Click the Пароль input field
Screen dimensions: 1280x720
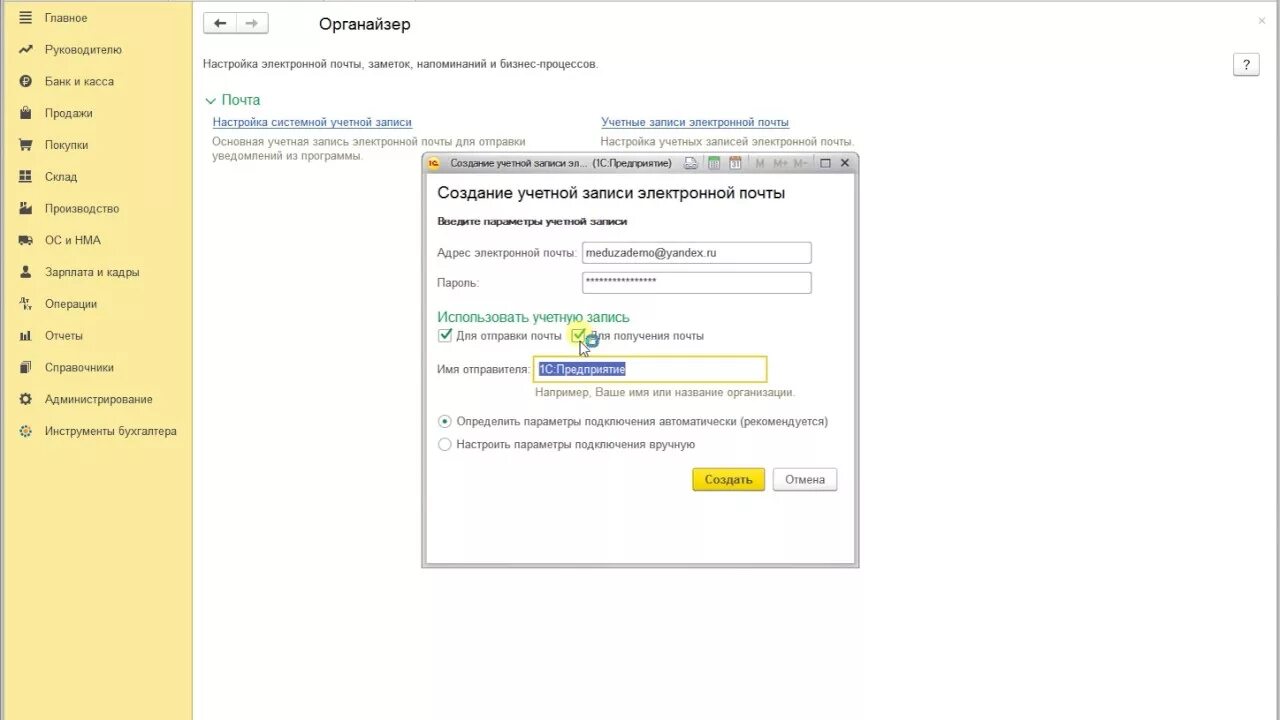[x=697, y=283]
